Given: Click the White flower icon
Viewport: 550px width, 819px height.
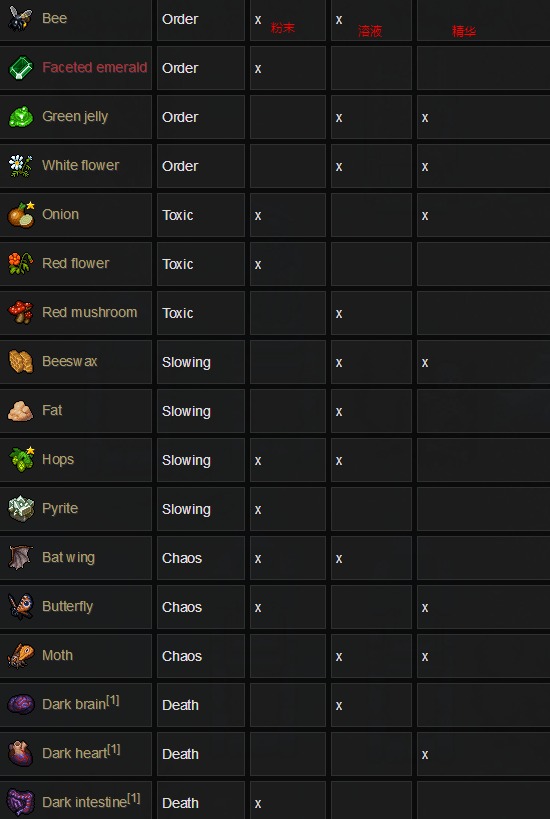Looking at the screenshot, I should point(21,166).
